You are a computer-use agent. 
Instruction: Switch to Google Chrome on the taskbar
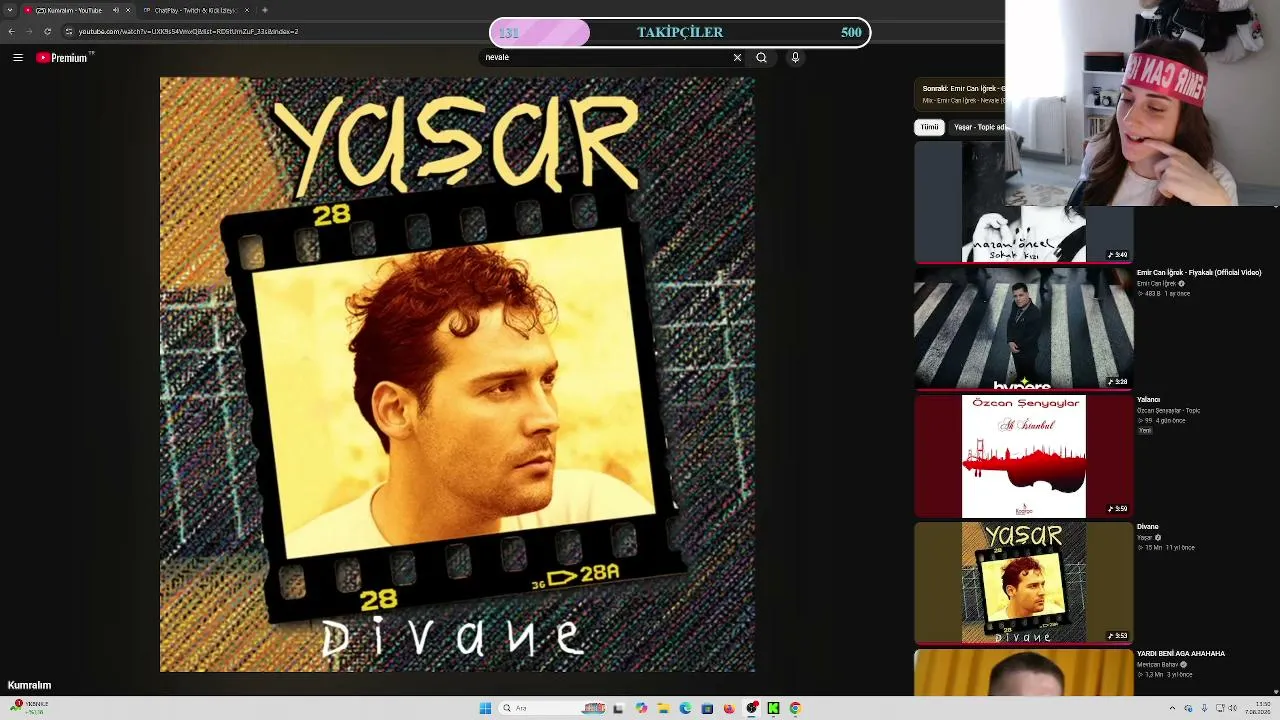pos(795,708)
